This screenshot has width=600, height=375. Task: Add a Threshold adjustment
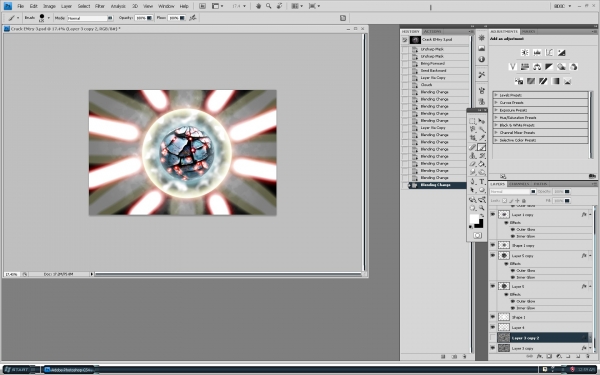[x=543, y=81]
